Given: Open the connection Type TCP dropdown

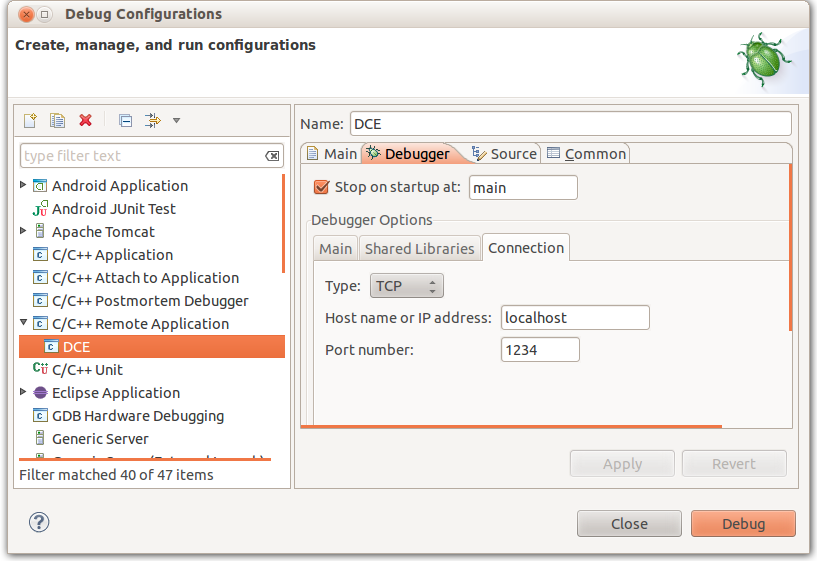Looking at the screenshot, I should (x=406, y=285).
